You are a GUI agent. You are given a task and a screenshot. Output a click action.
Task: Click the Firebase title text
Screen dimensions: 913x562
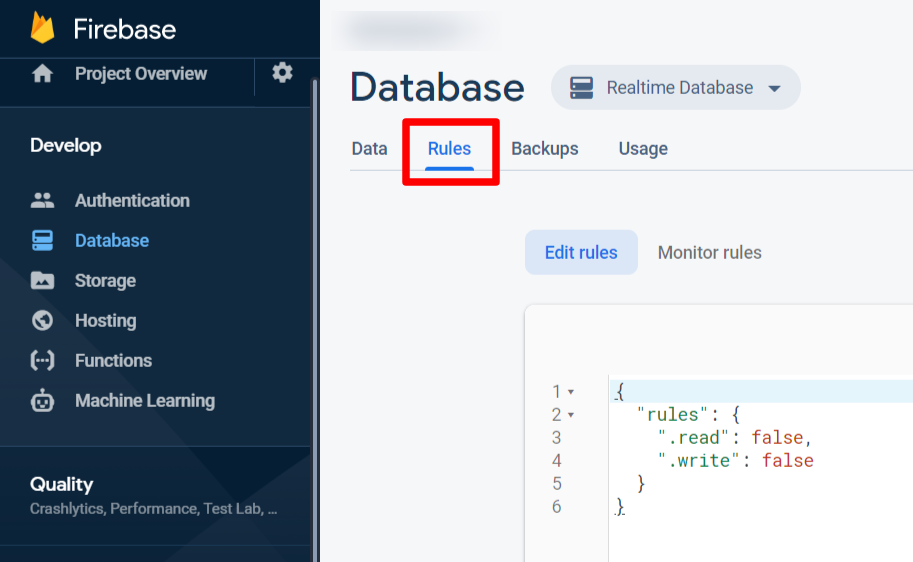[125, 29]
